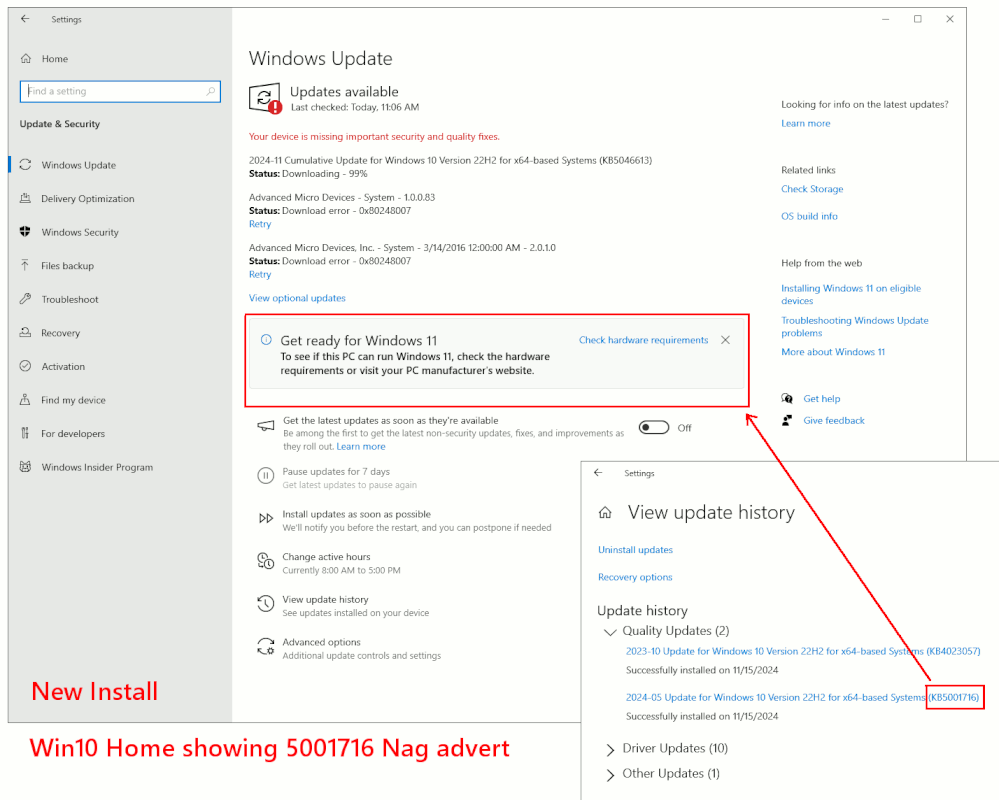
Task: Click Recovery options link in update history
Action: [635, 577]
